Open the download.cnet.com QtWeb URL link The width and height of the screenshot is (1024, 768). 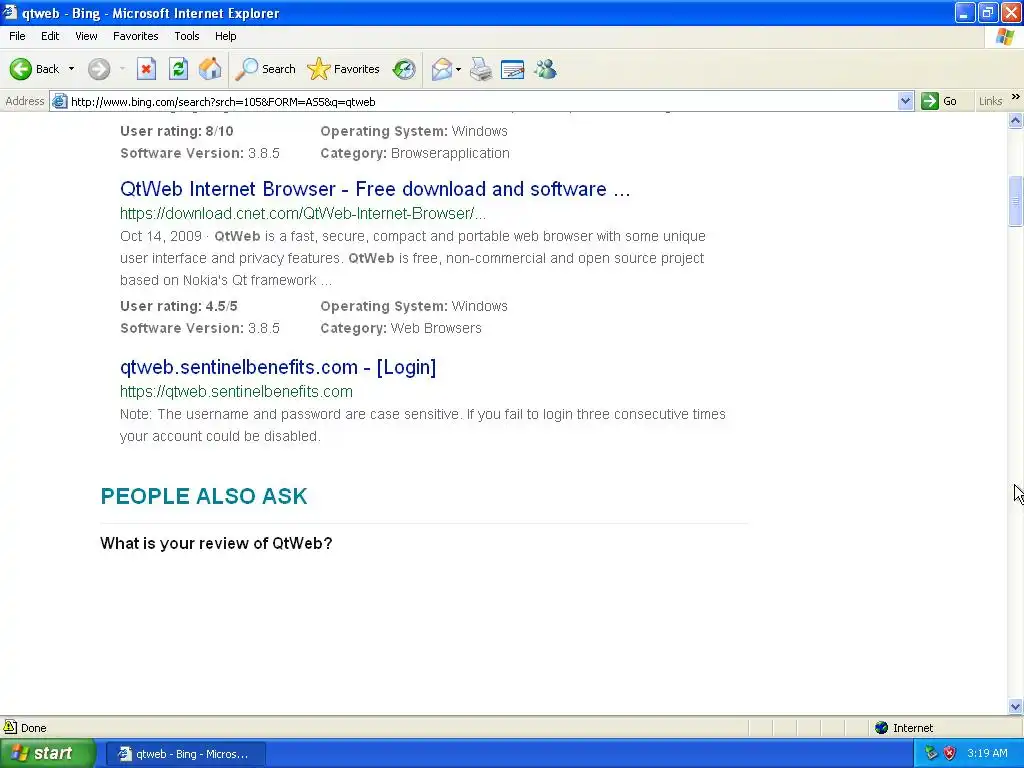303,214
